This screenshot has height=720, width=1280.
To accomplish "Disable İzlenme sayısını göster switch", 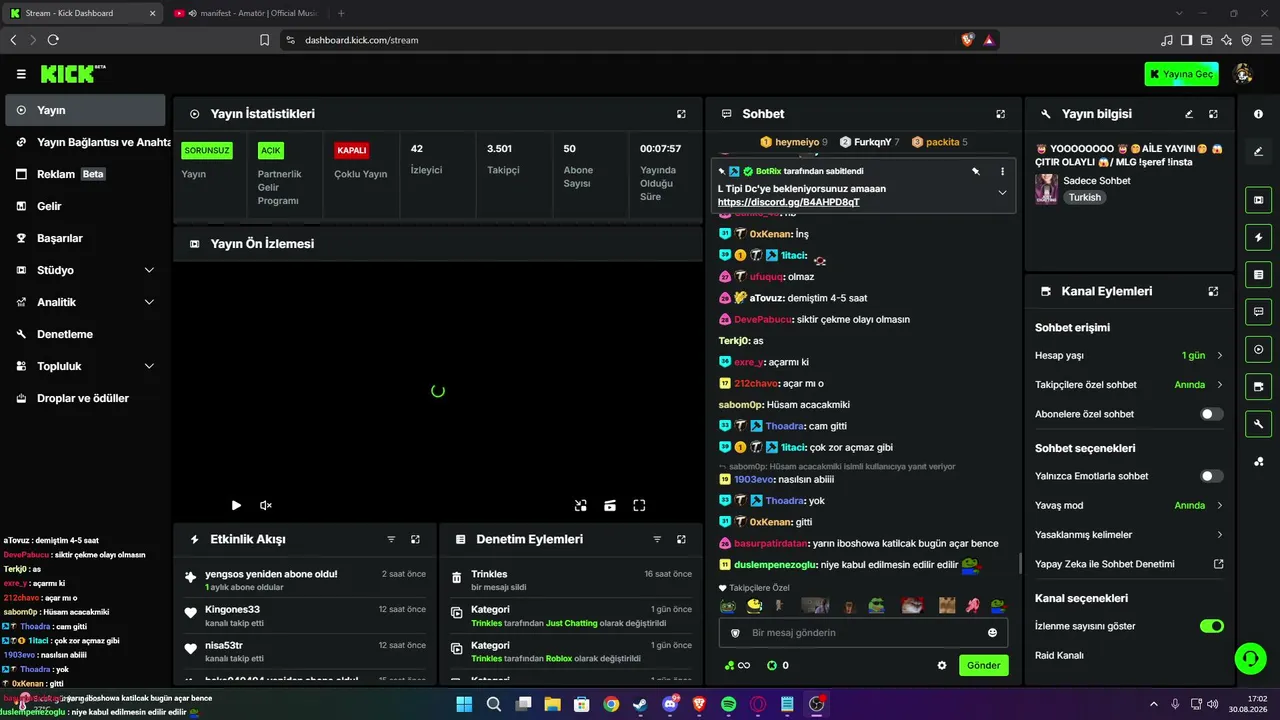I will [1211, 626].
